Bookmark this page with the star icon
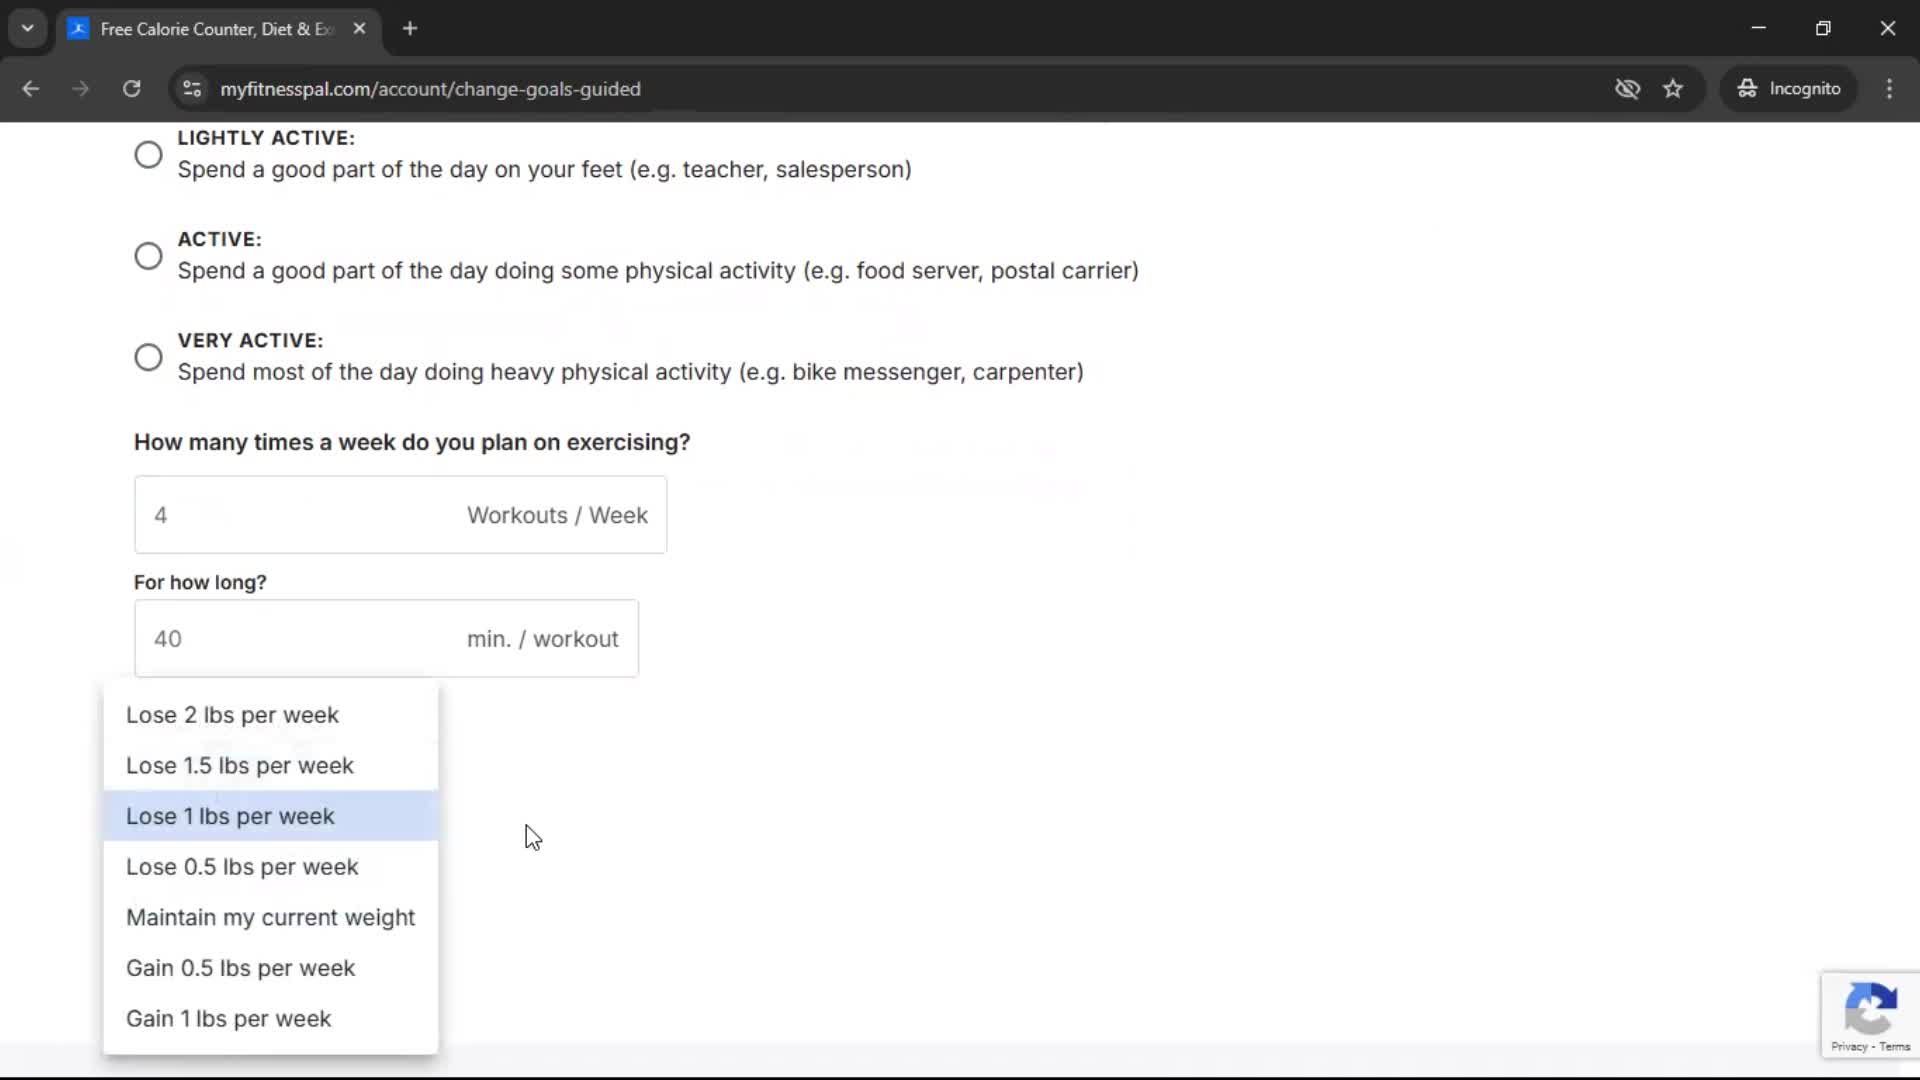 [1673, 89]
